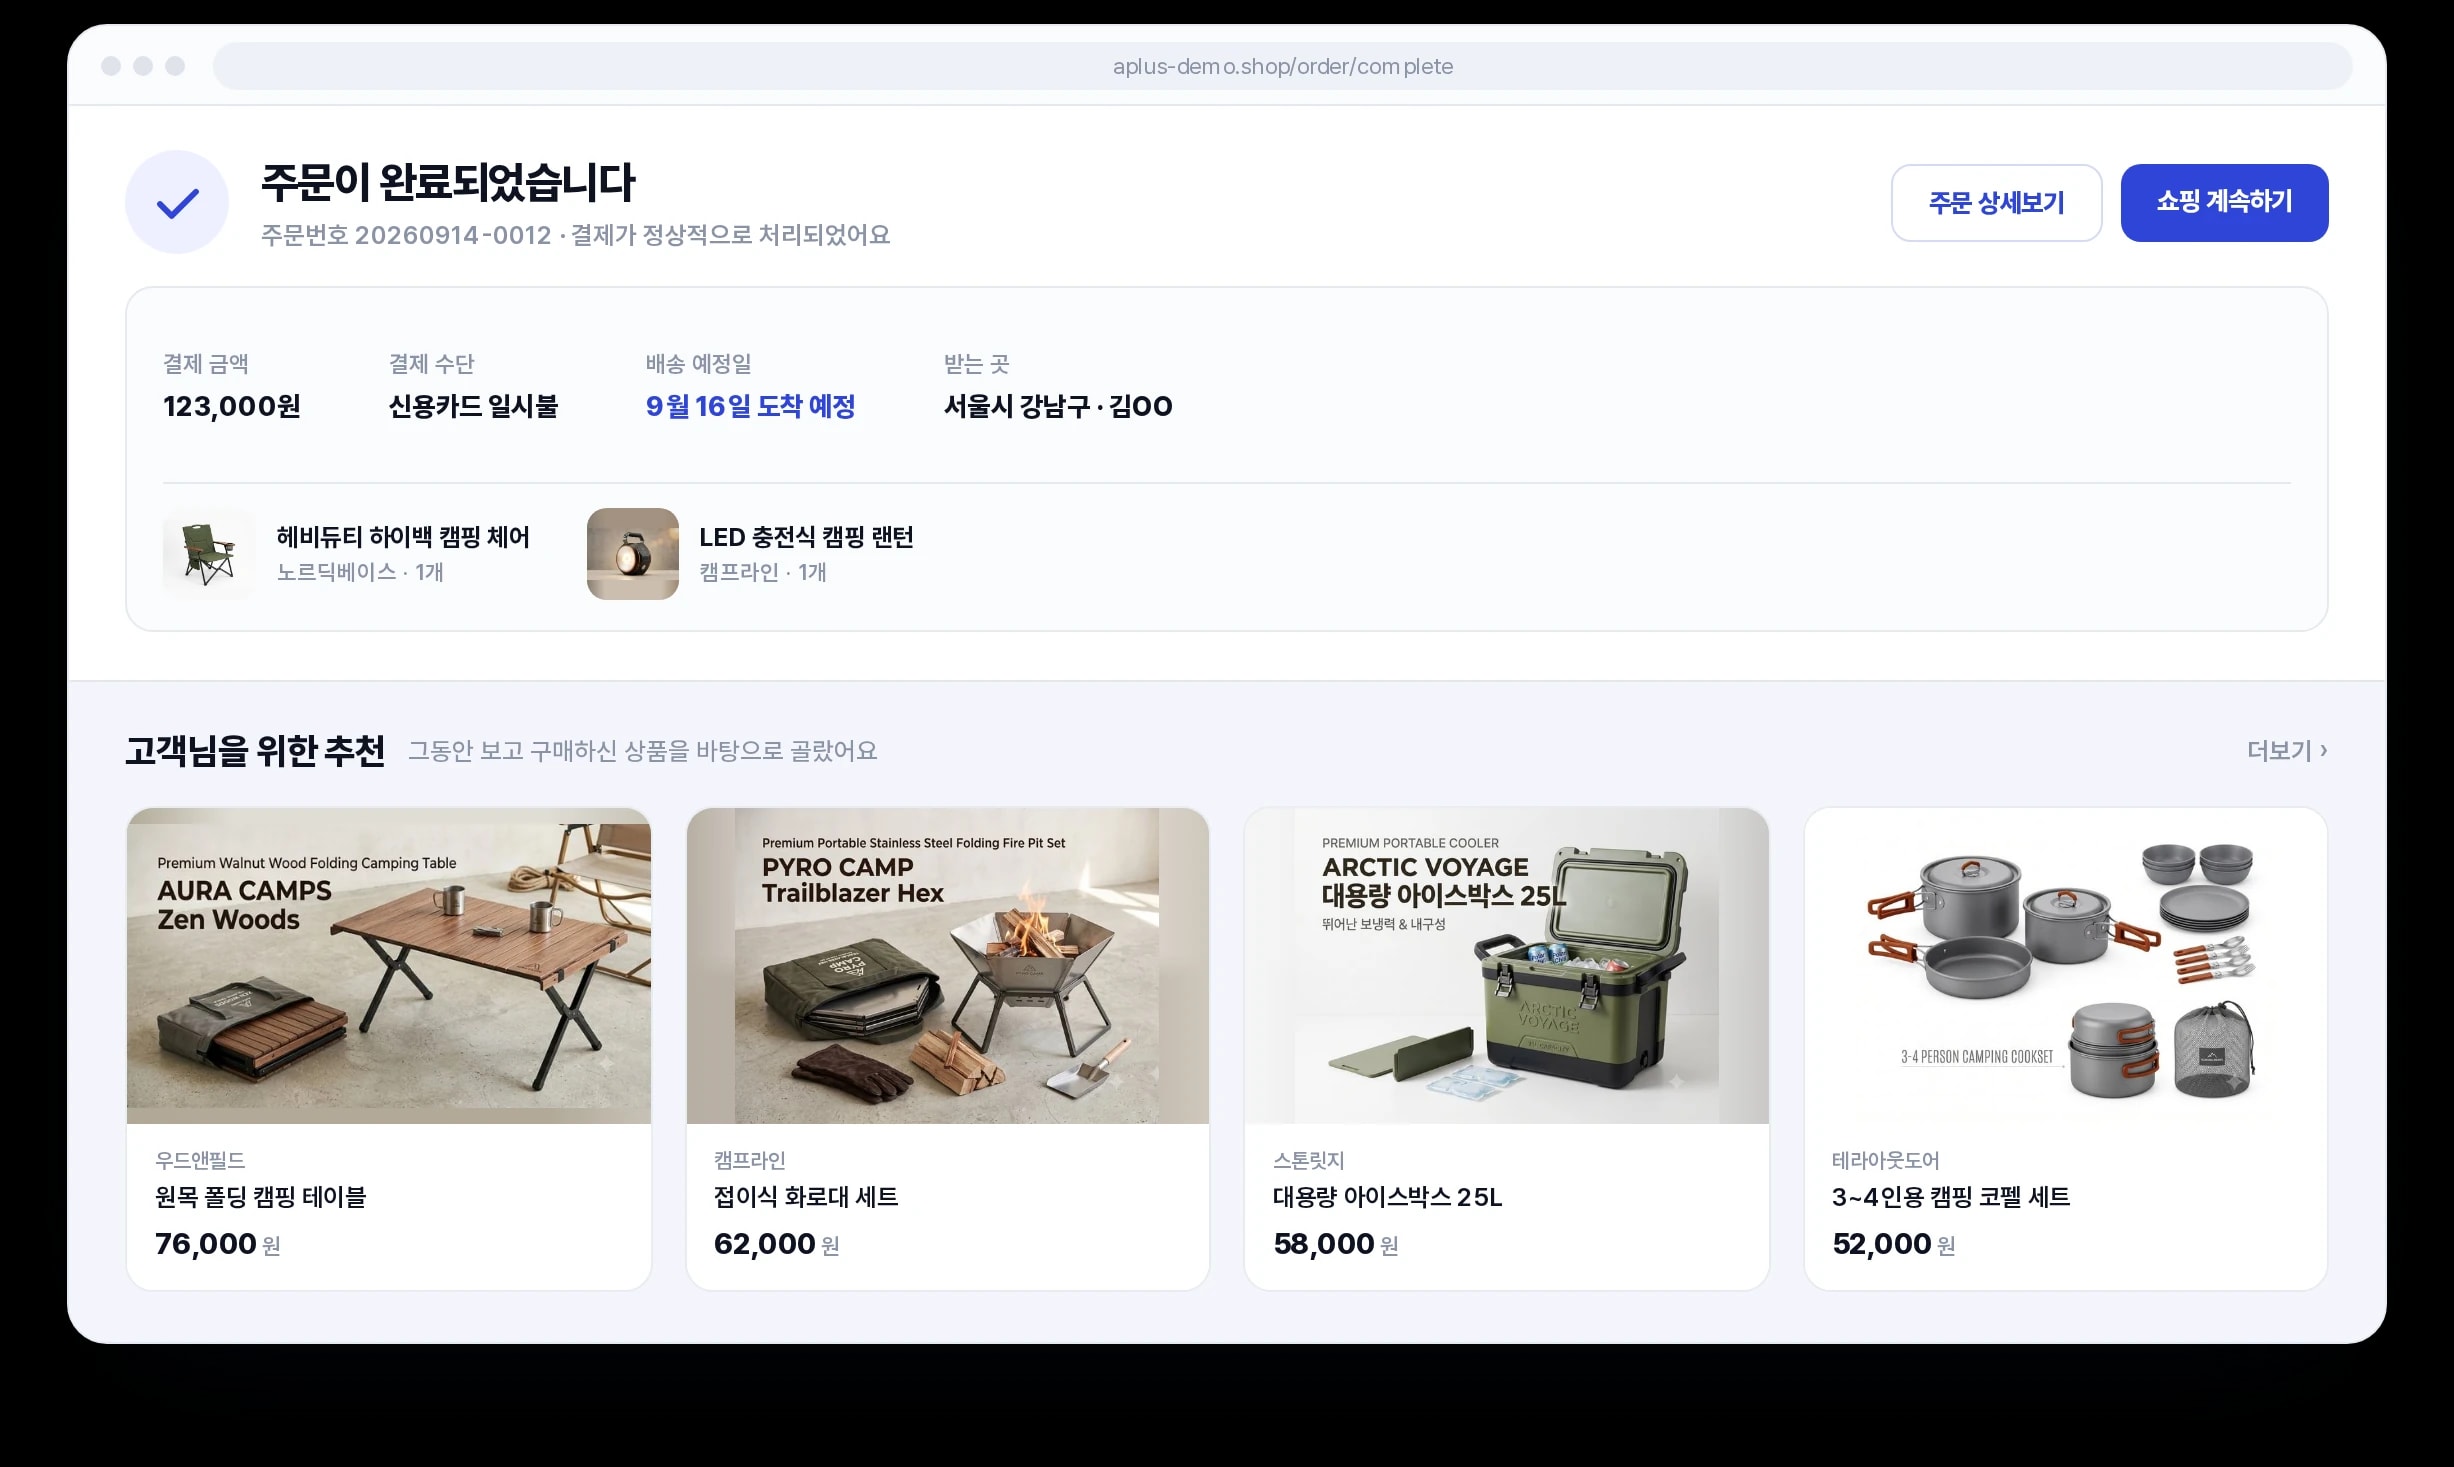Click the 123,000원 payment amount

click(232, 406)
